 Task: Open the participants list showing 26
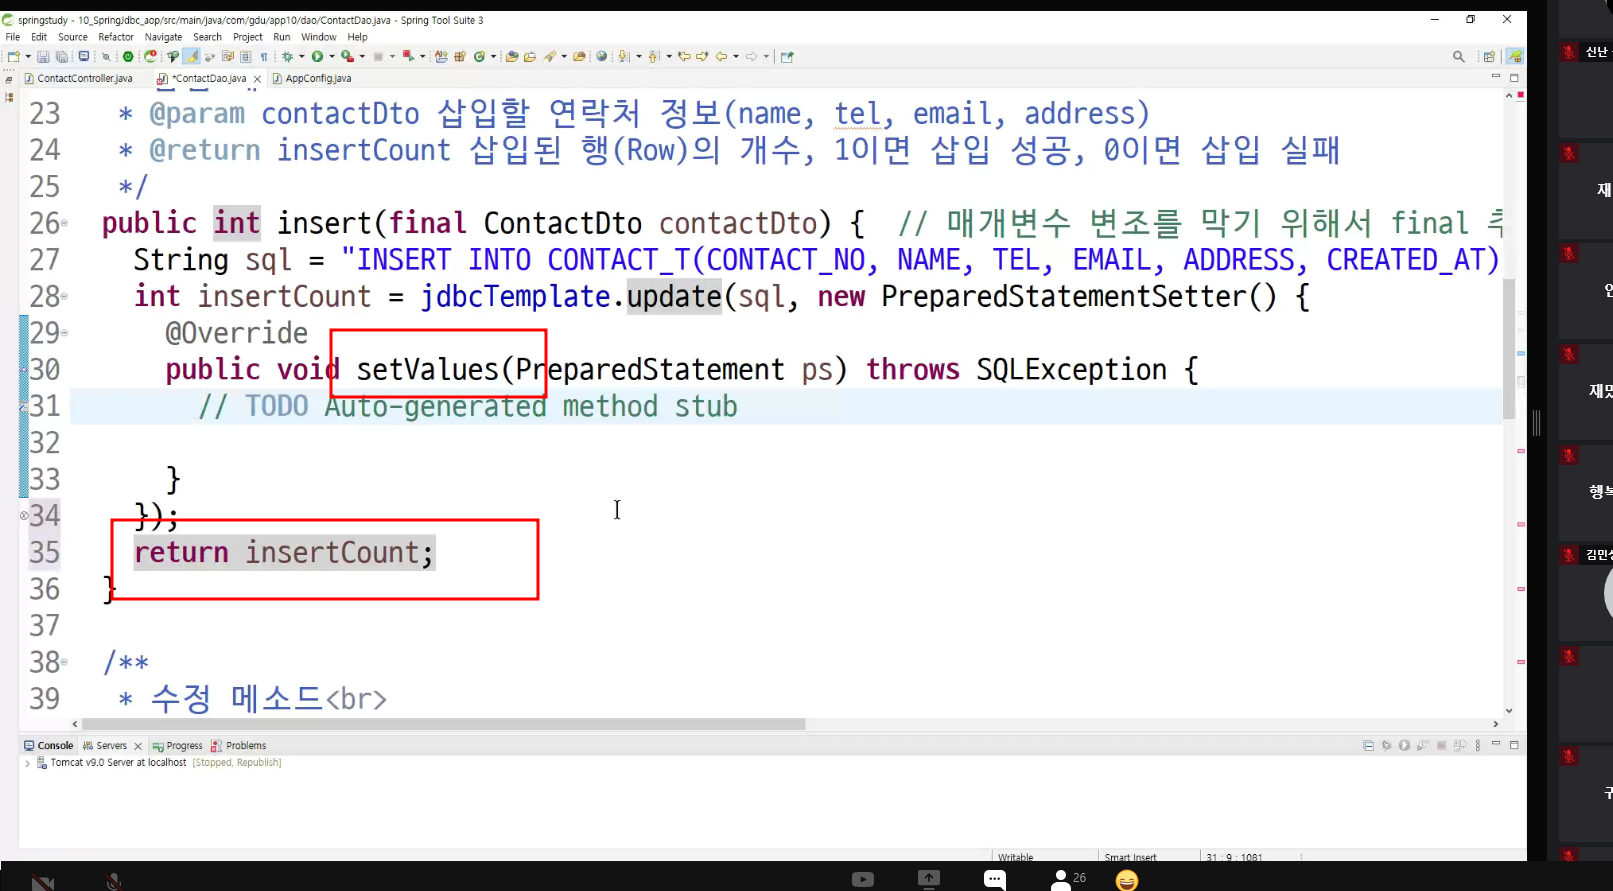(1068, 879)
